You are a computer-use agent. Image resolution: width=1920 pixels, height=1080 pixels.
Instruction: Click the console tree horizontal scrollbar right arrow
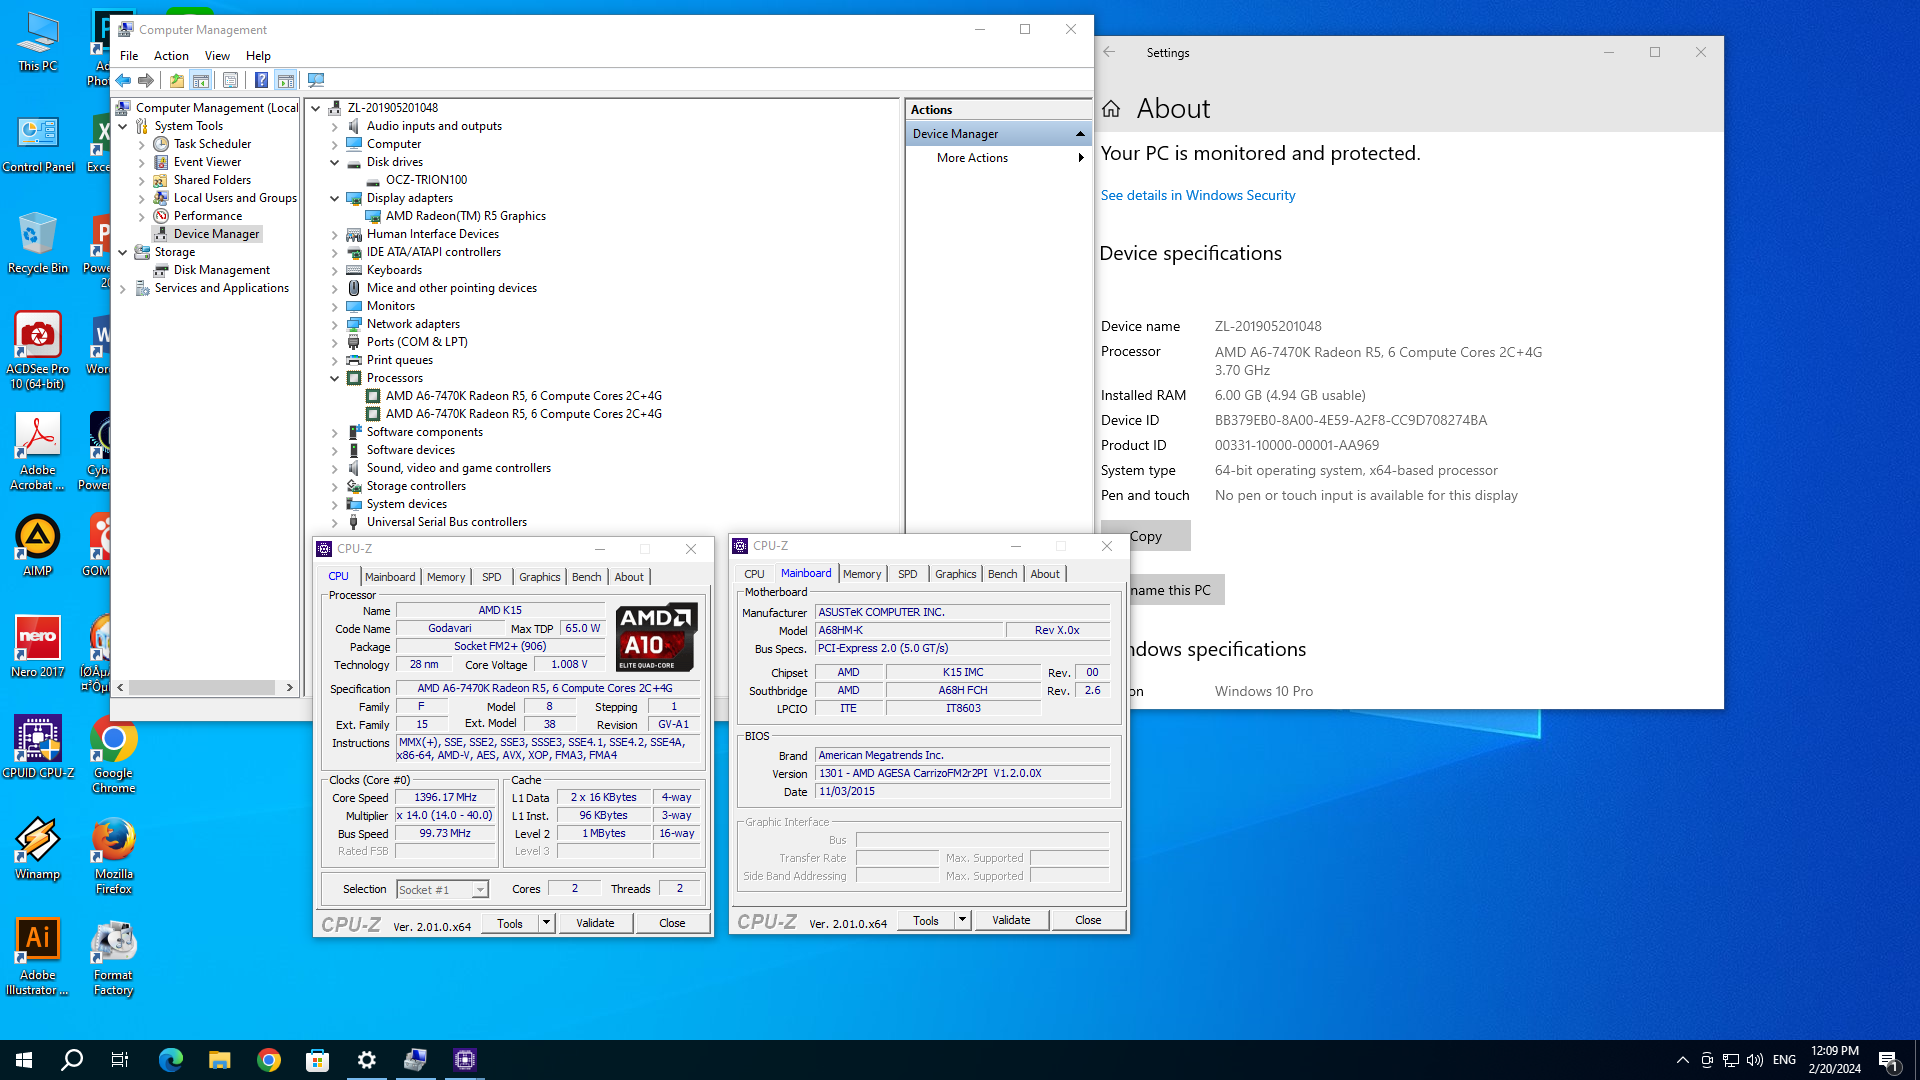point(290,687)
